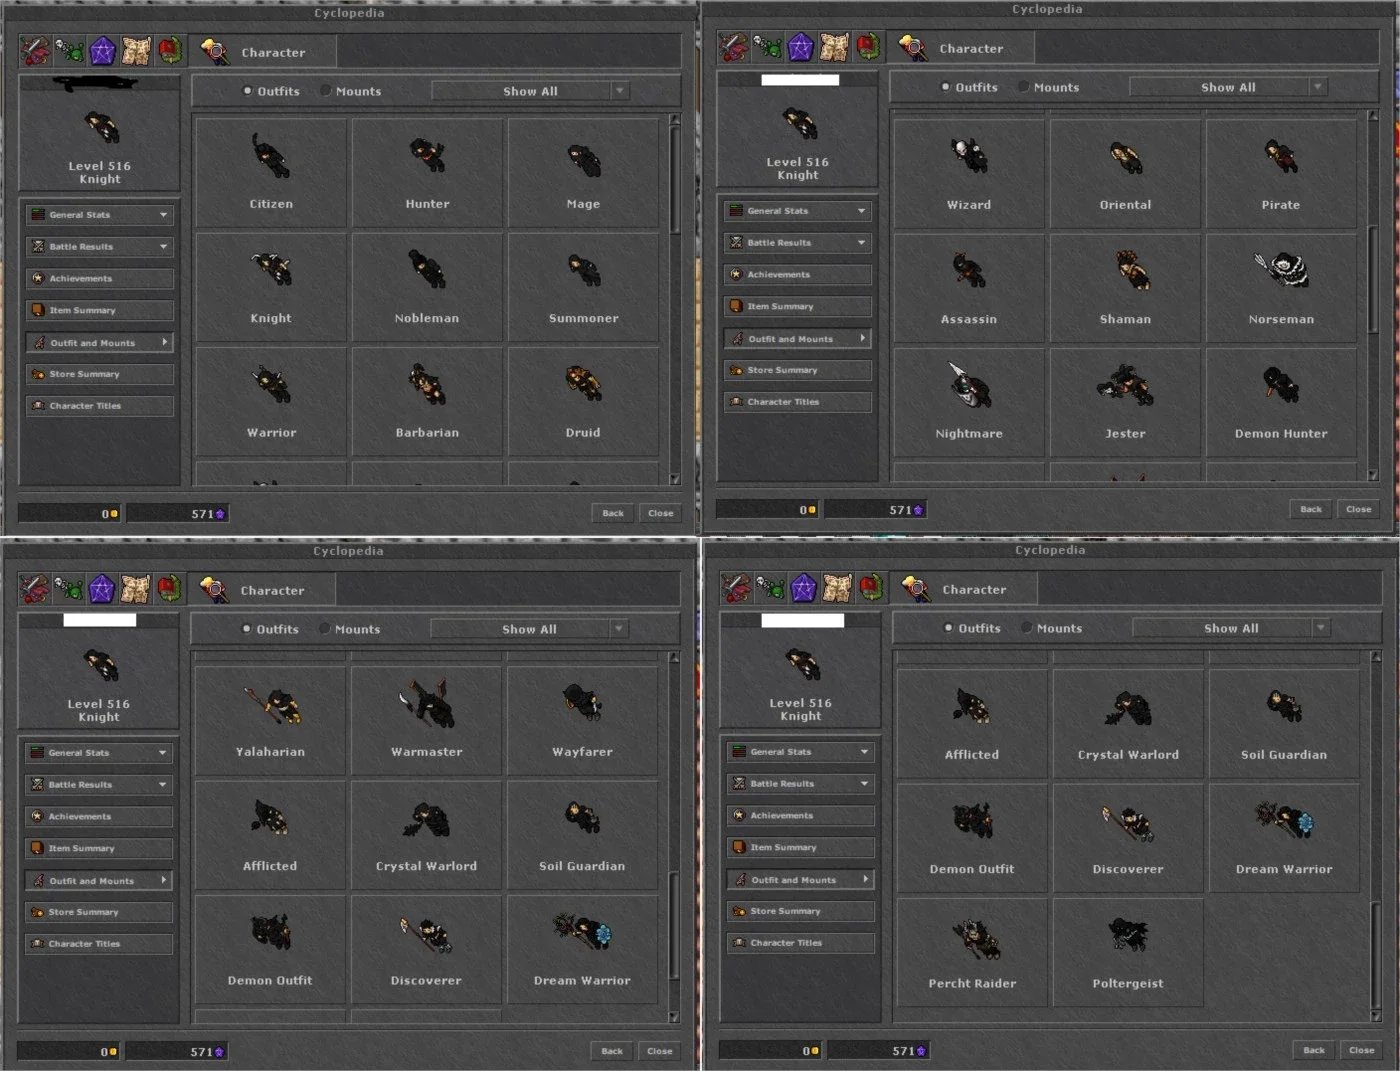Open the purple pentagram Charms icon beside the Citizen list

[102, 51]
